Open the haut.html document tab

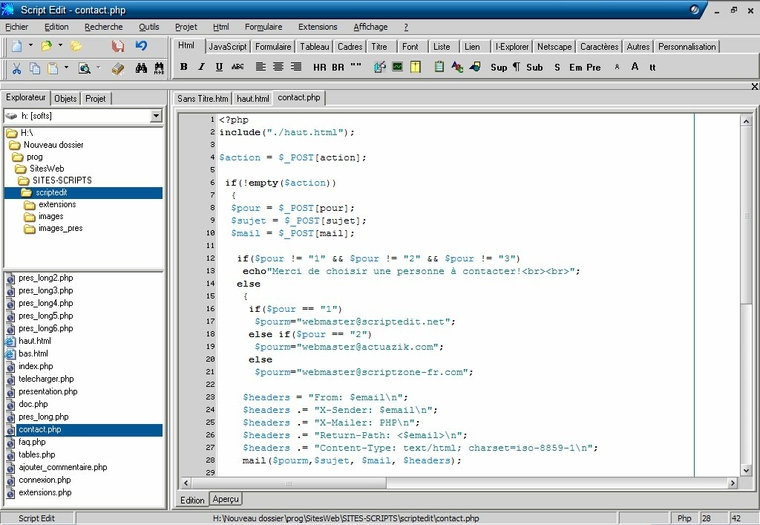(253, 98)
